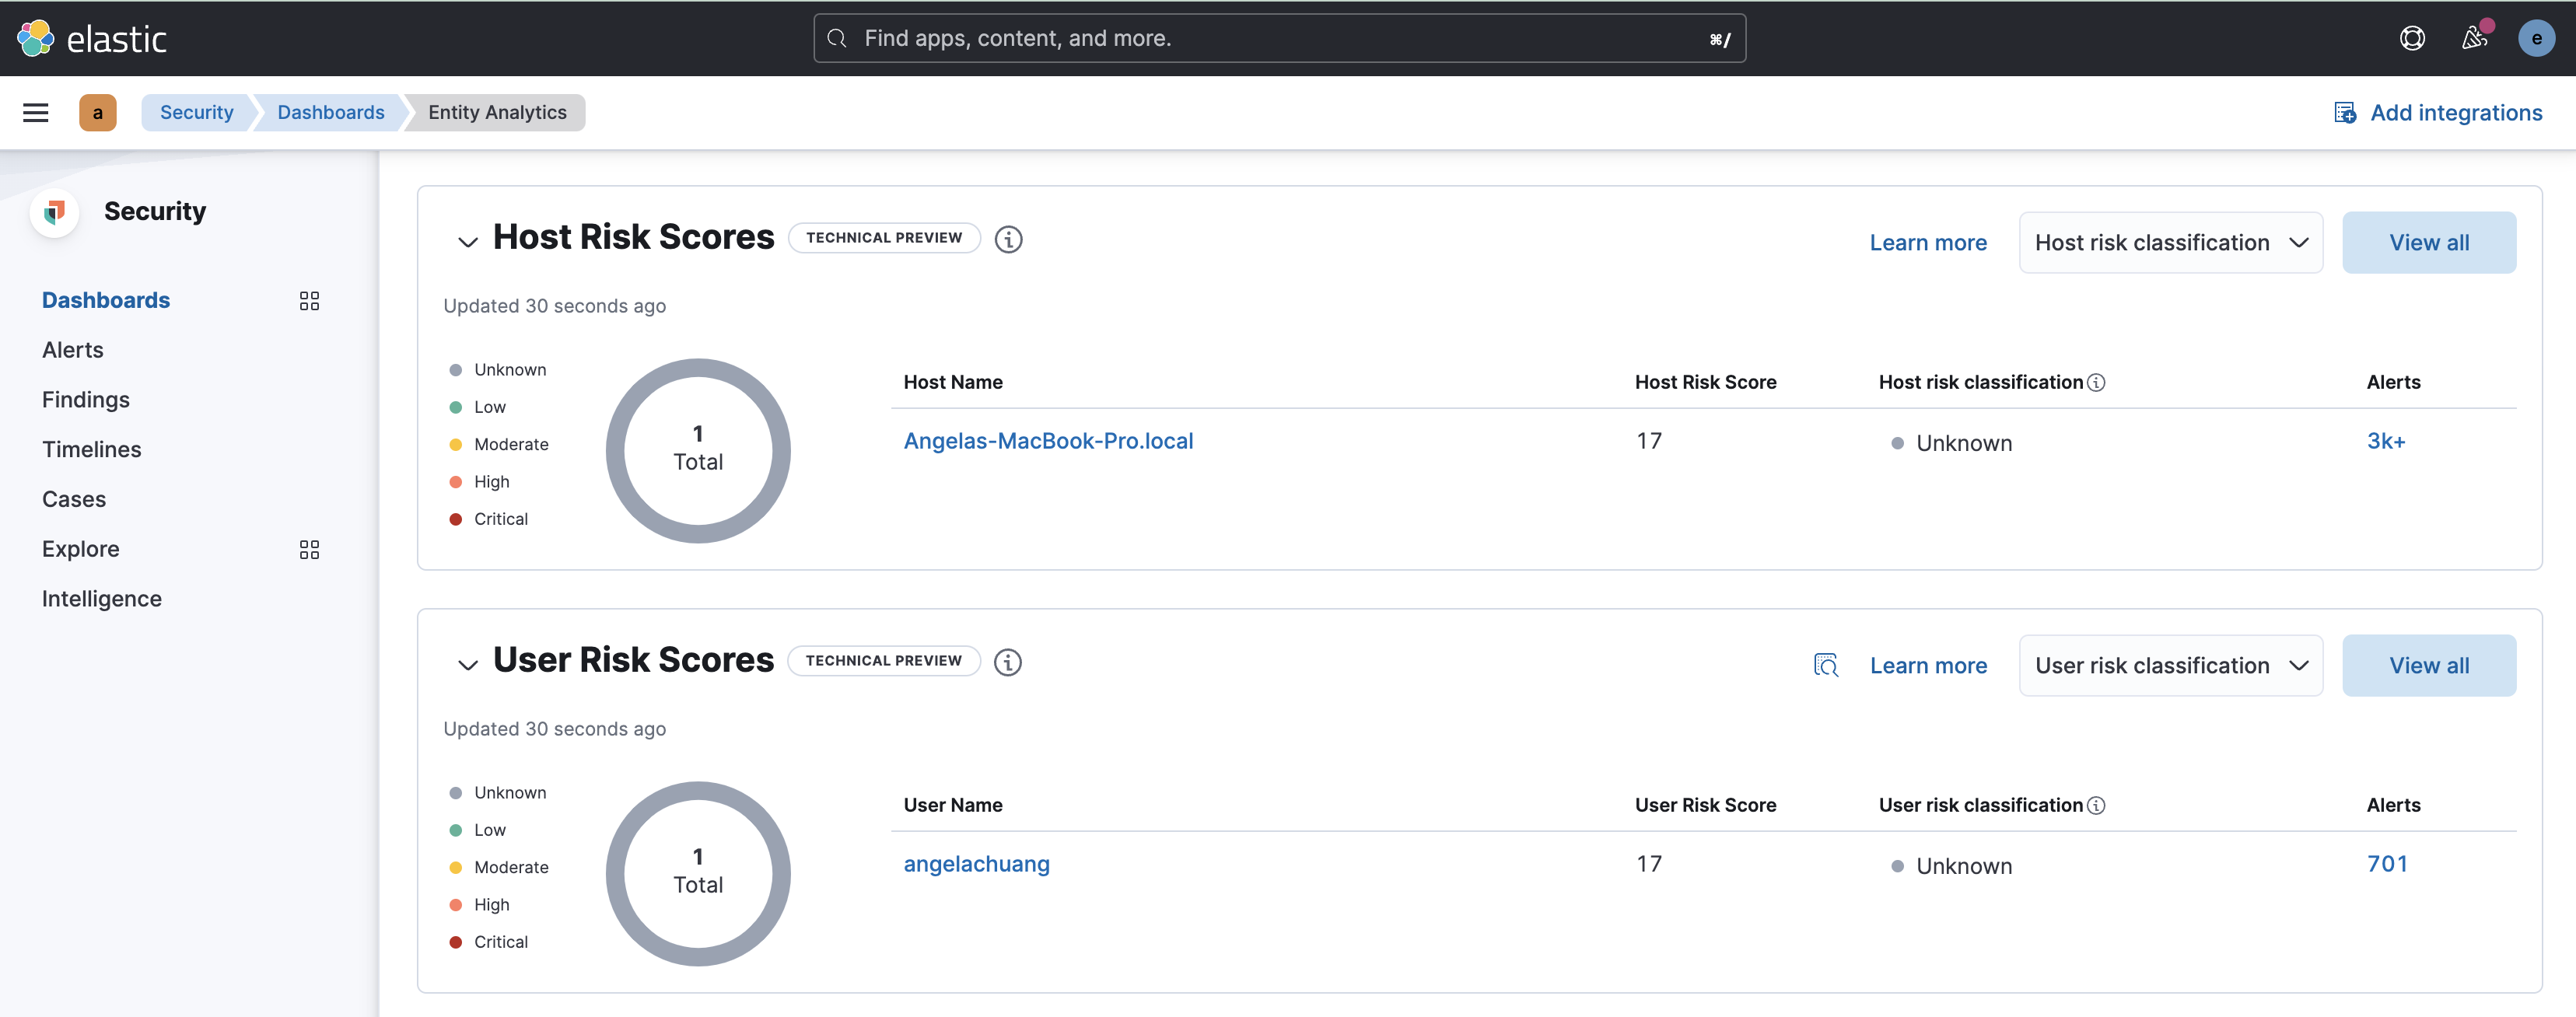Click the info icon by User risk classification column
Viewport: 2576px width, 1017px height.
2098,805
